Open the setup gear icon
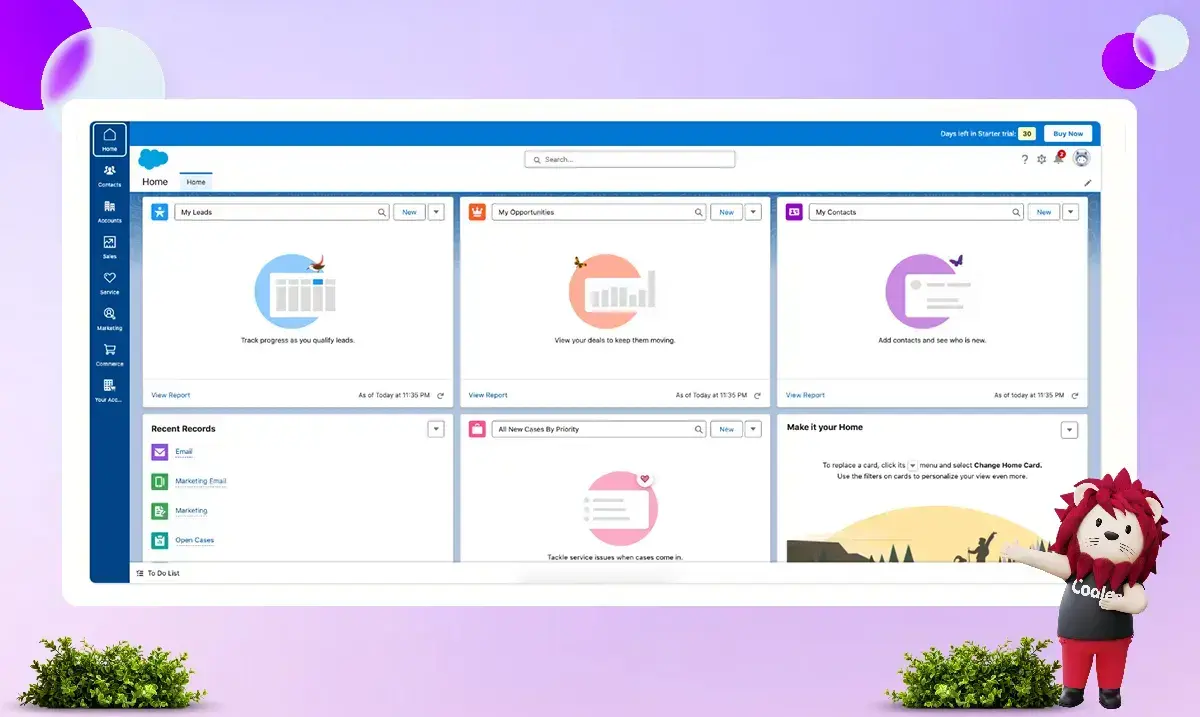1200x717 pixels. 1041,159
